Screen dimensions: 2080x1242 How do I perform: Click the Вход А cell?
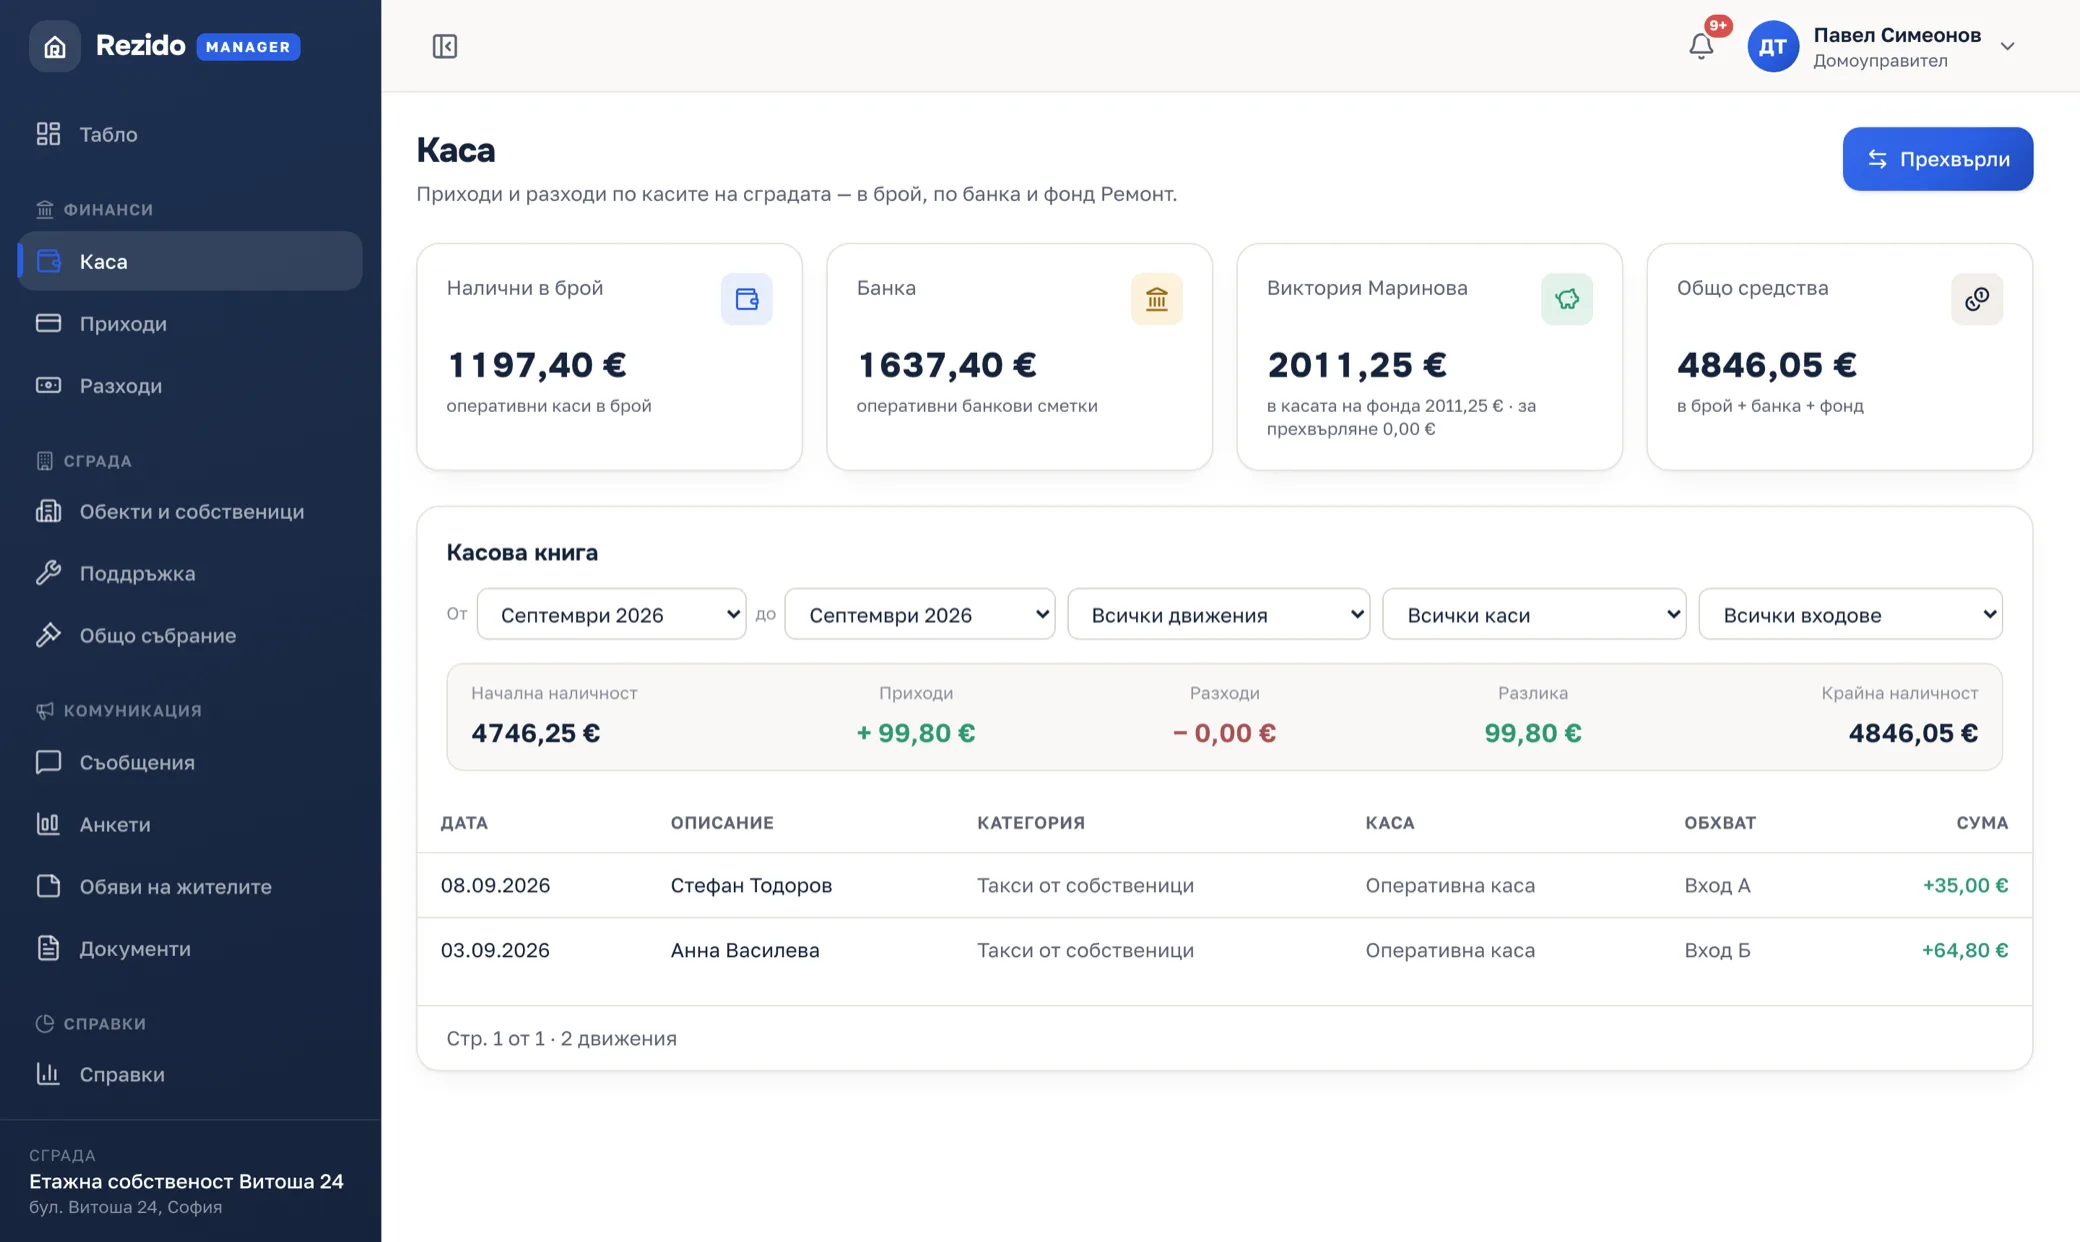(x=1717, y=885)
